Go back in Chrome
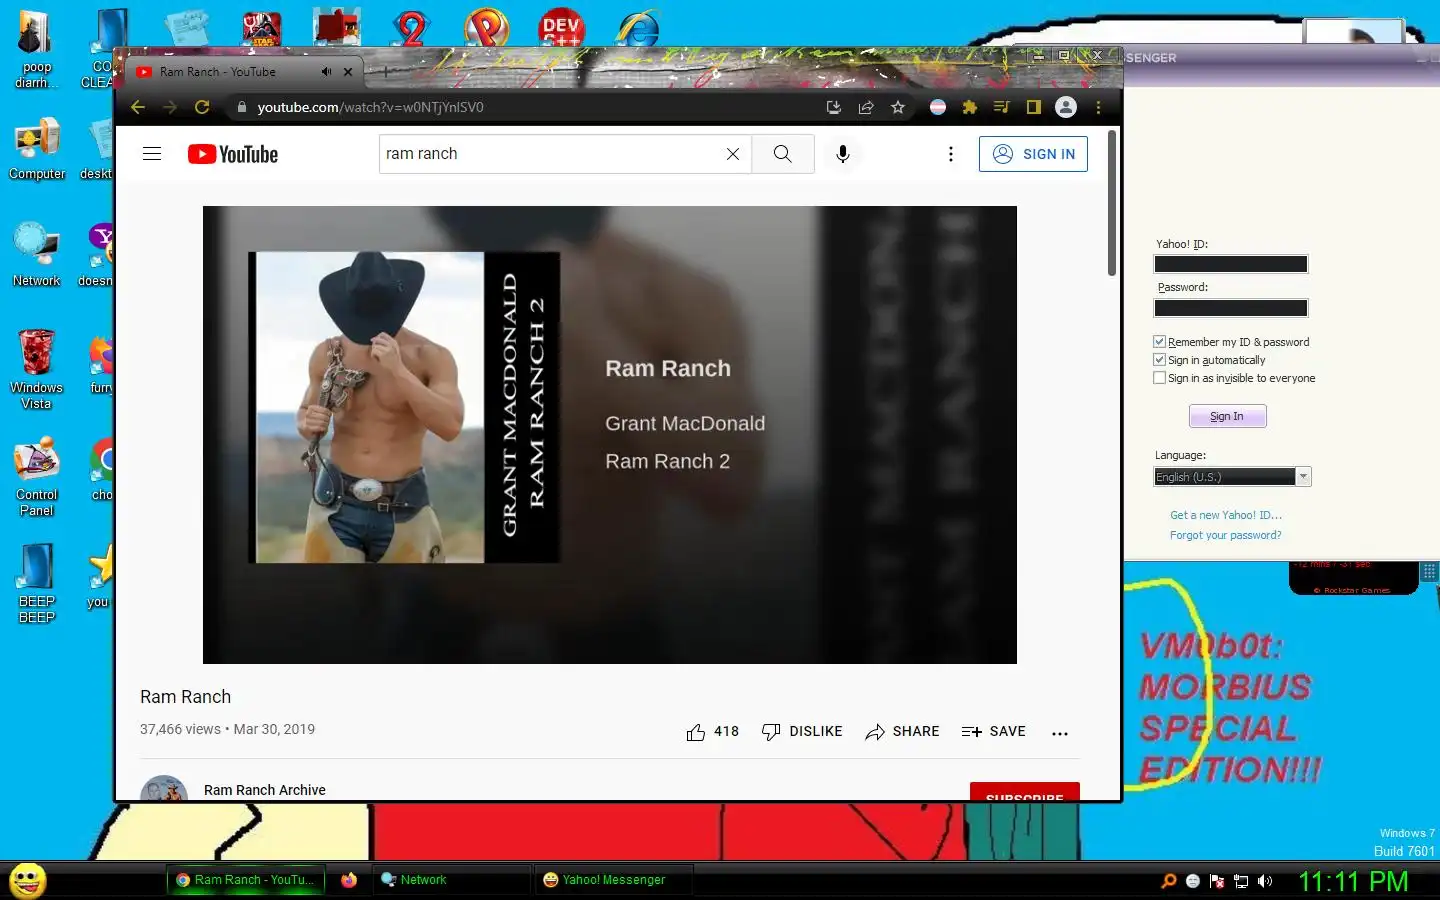The height and width of the screenshot is (900, 1440). click(x=138, y=107)
